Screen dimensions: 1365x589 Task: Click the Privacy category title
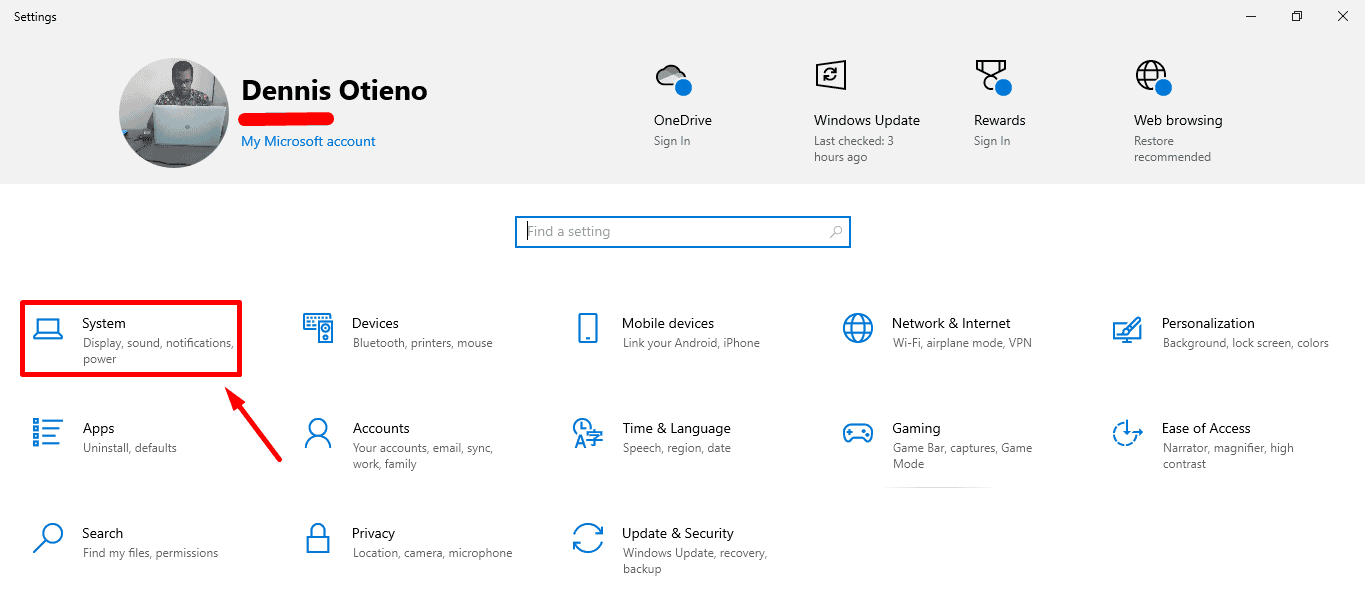click(373, 533)
